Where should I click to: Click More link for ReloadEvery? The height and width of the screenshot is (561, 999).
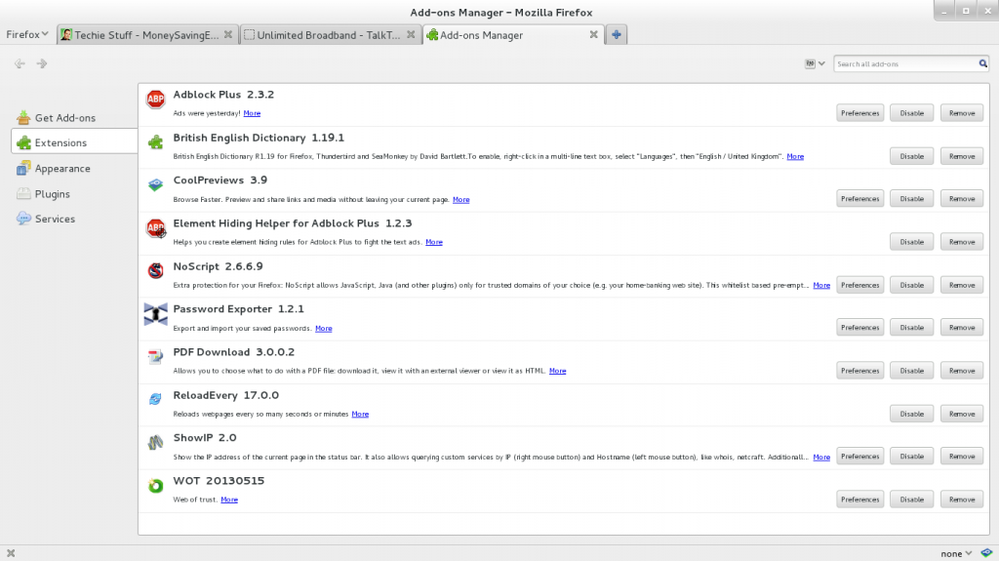[360, 414]
